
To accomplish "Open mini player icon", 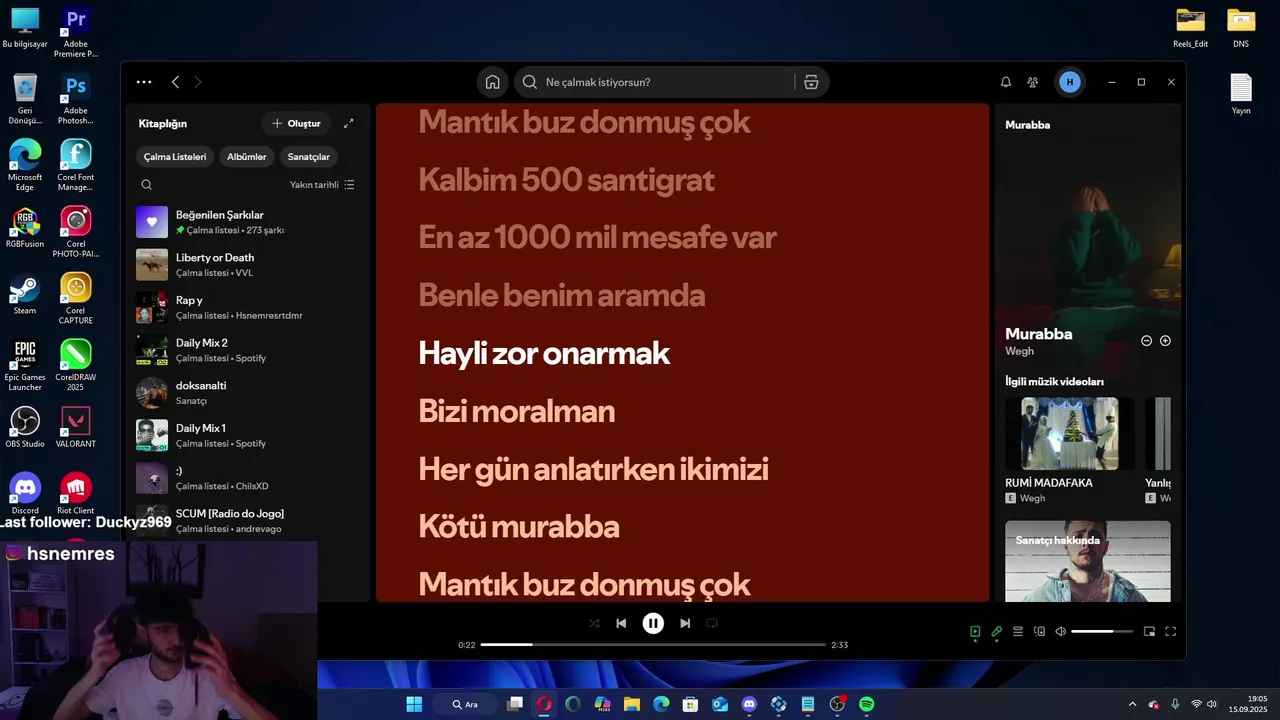I will 1149,631.
